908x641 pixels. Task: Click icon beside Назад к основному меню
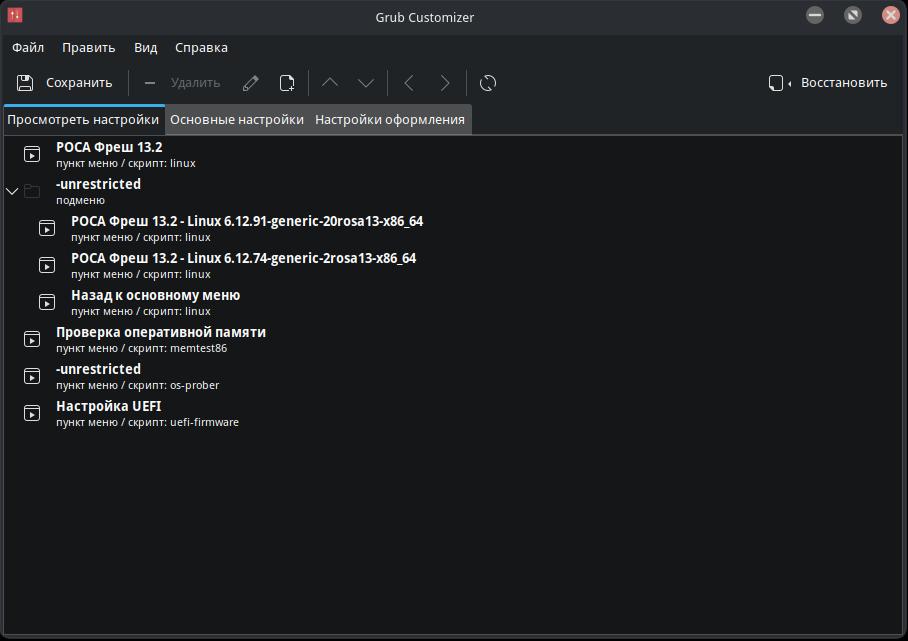point(47,302)
